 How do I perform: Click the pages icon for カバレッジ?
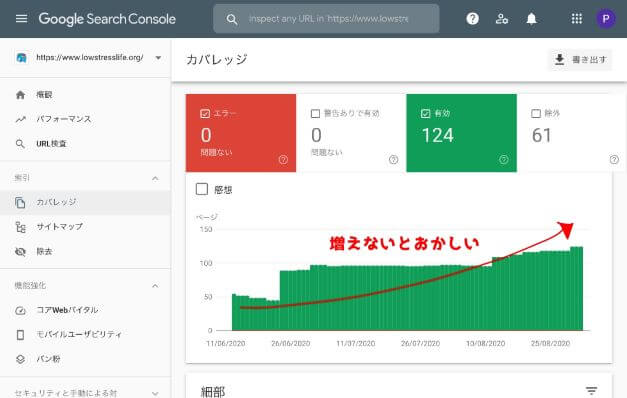pos(20,202)
